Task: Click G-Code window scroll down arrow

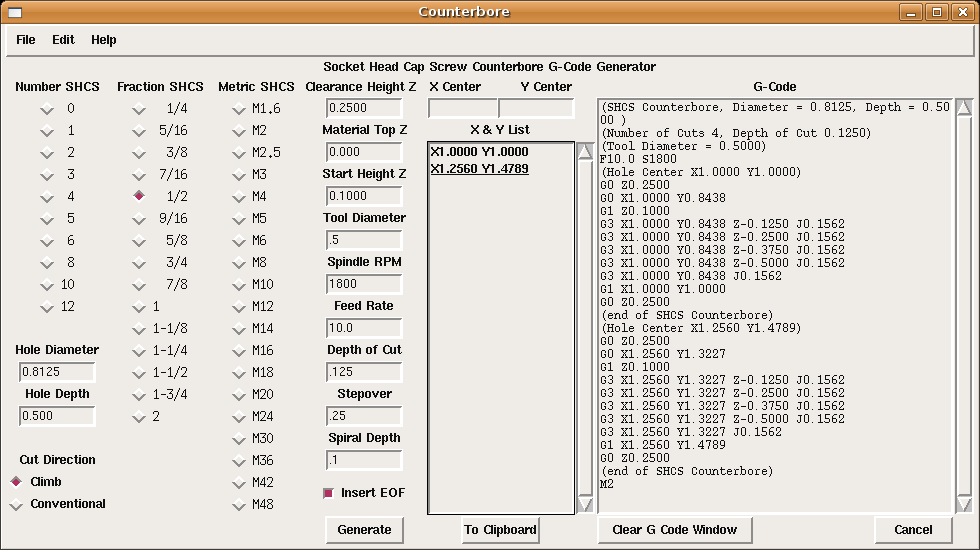Action: pos(964,504)
